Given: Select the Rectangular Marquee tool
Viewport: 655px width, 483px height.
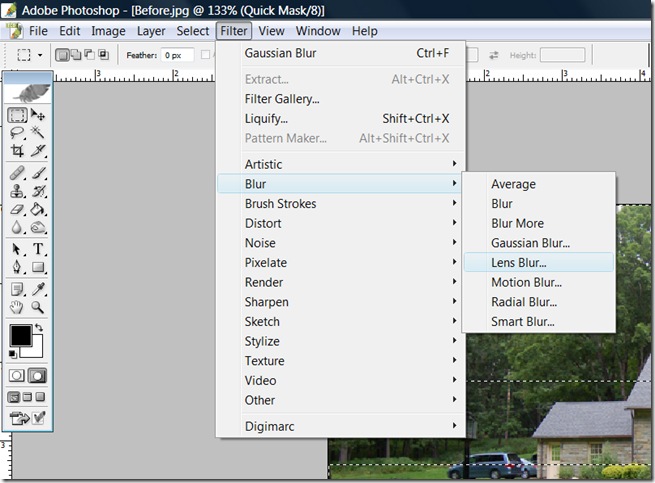Looking at the screenshot, I should (17, 114).
